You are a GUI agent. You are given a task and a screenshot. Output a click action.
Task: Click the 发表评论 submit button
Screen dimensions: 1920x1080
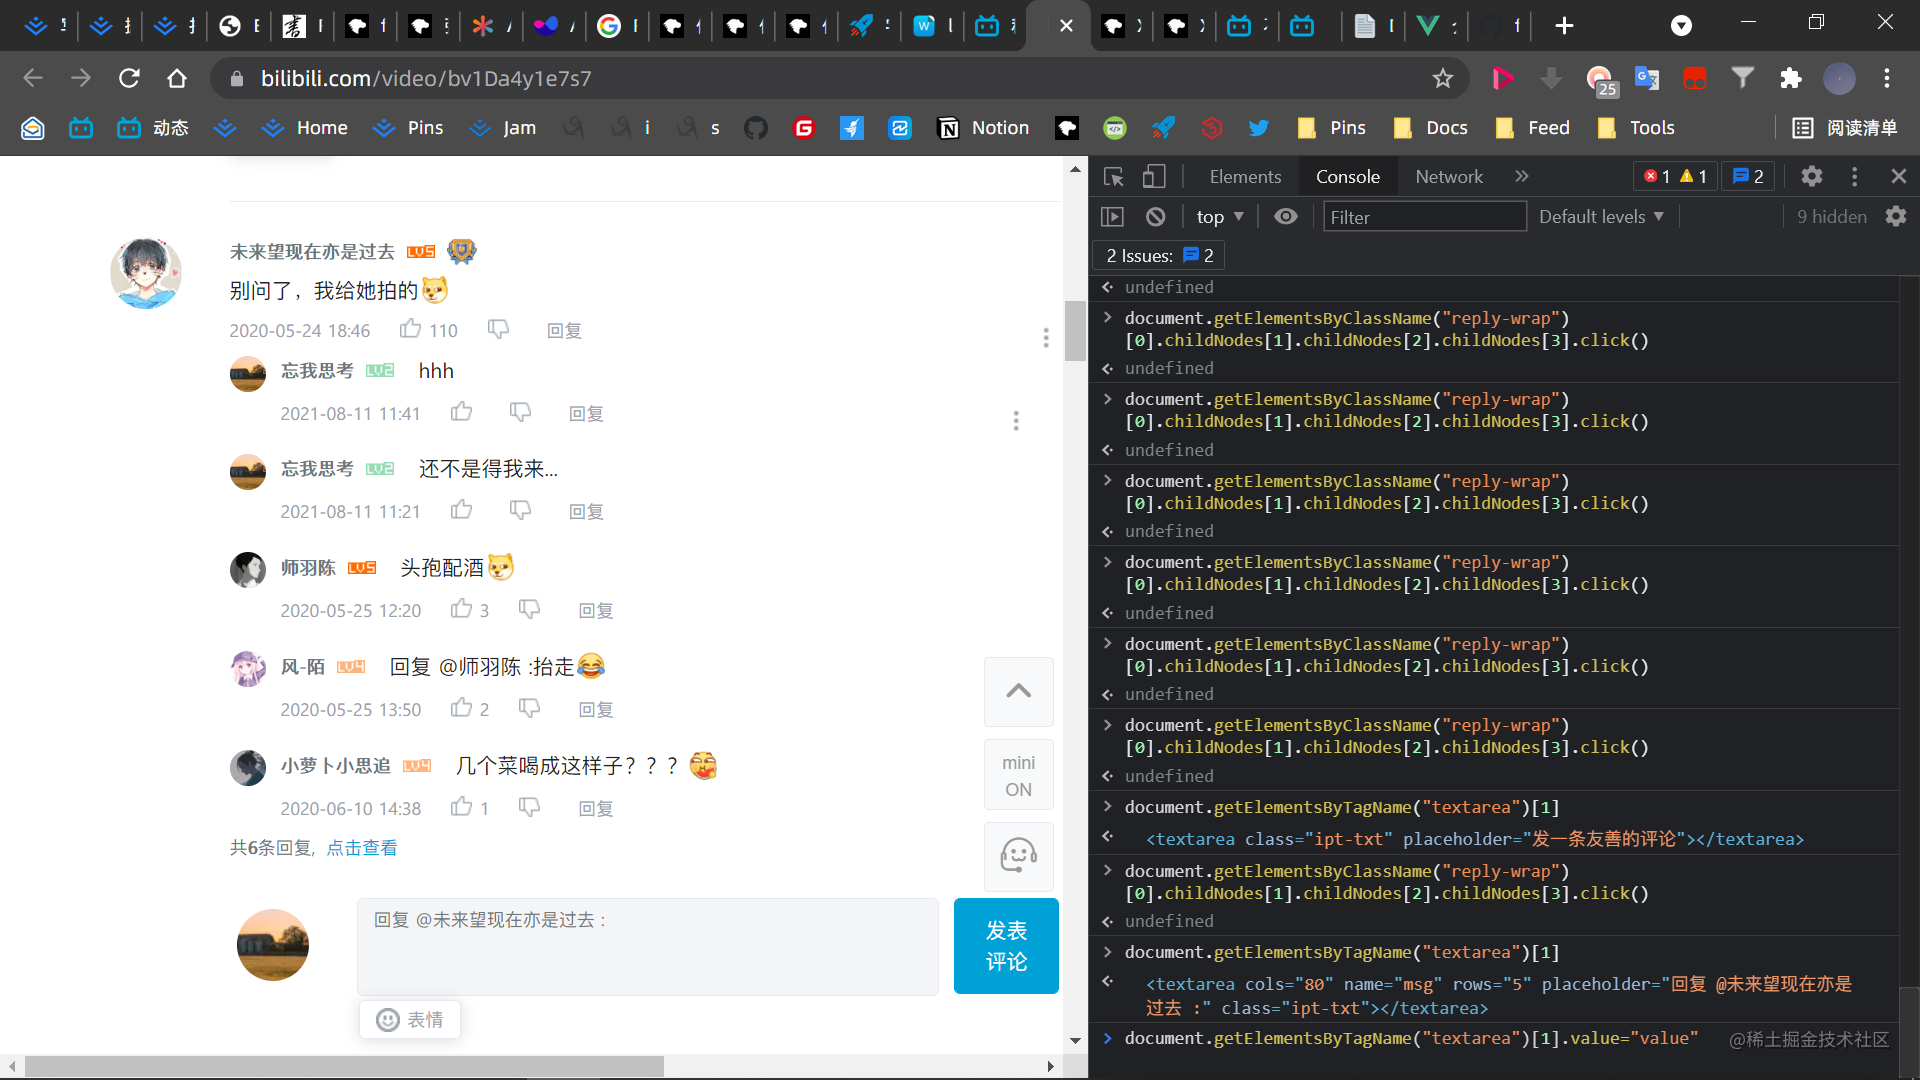[x=1006, y=946]
